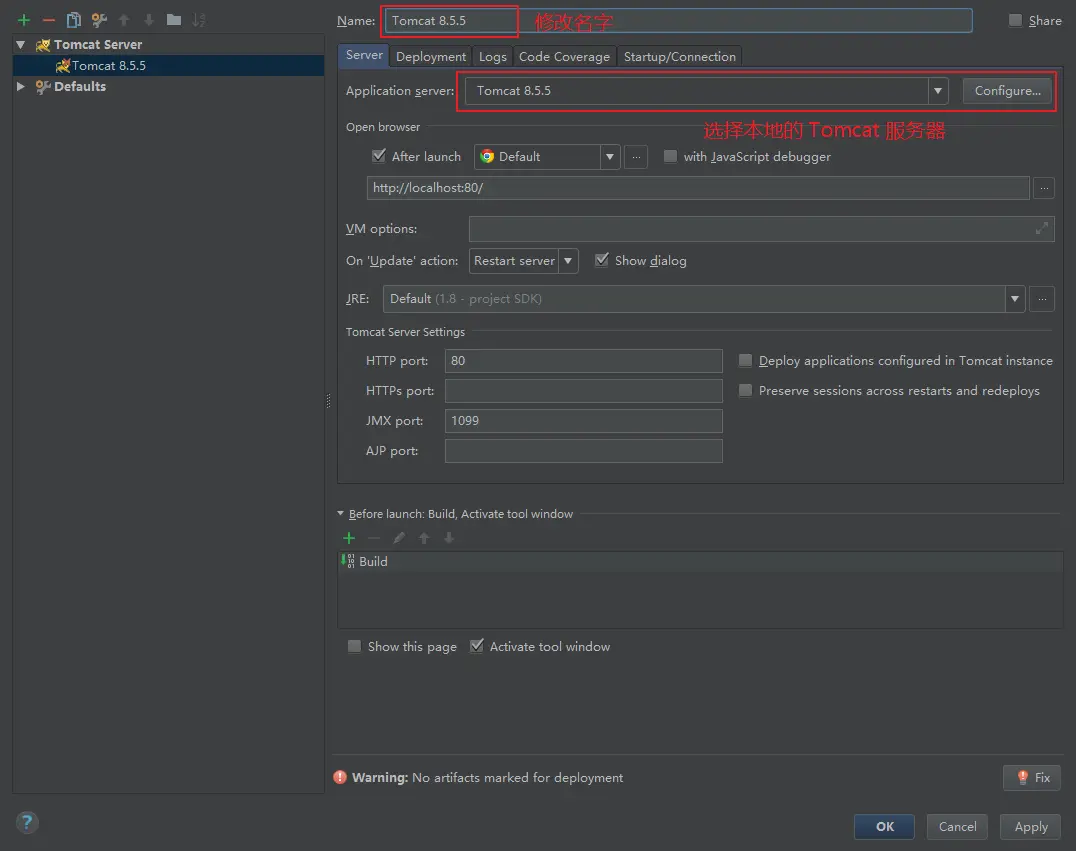Click the HTTPs port field
This screenshot has width=1076, height=851.
(x=583, y=390)
